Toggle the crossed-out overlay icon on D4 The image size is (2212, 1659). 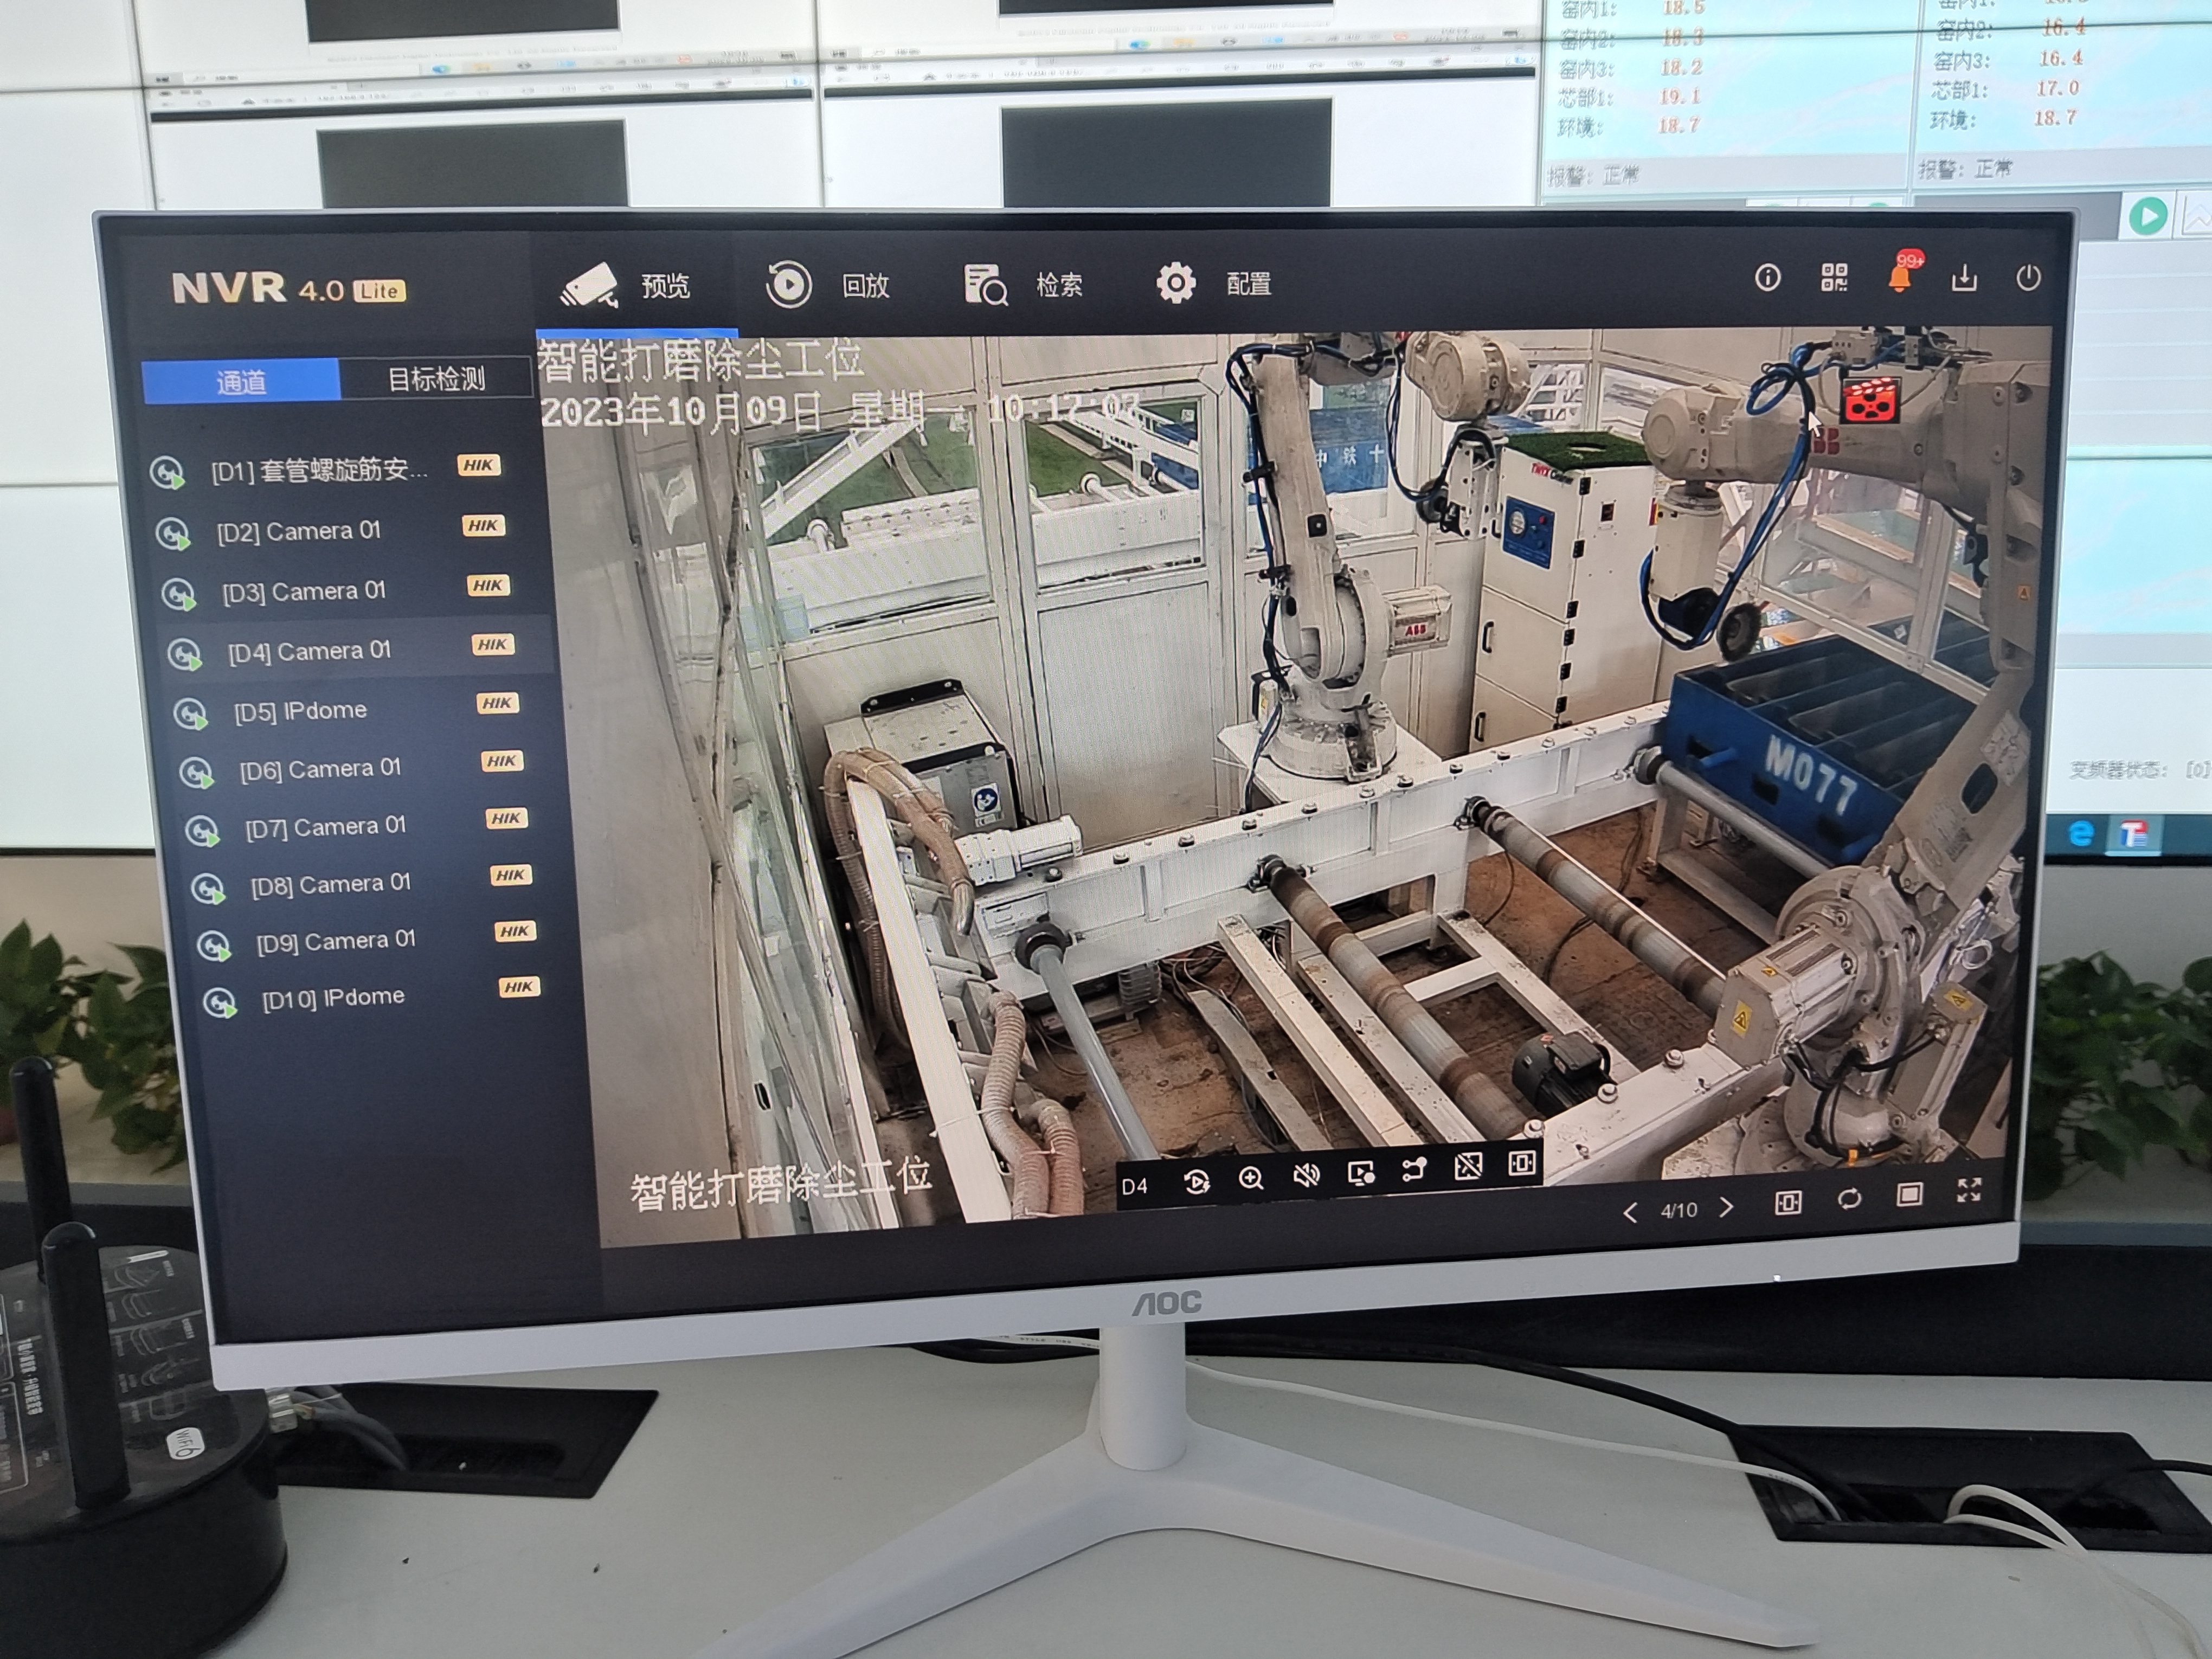point(1468,1165)
